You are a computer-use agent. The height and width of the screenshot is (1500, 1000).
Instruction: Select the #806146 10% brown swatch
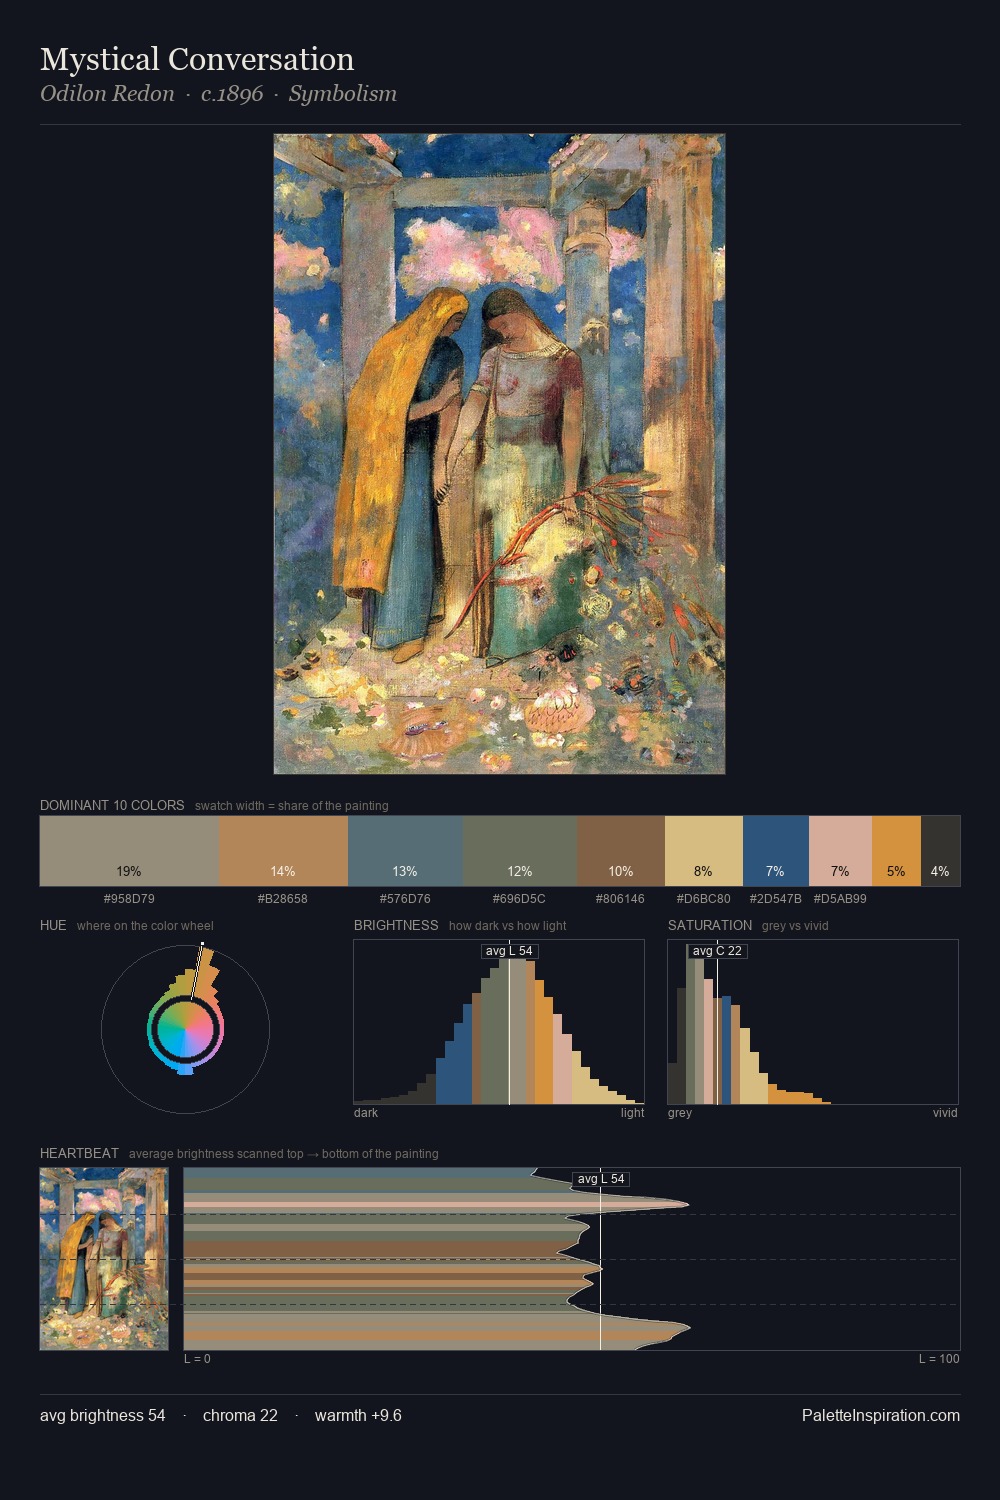[620, 851]
